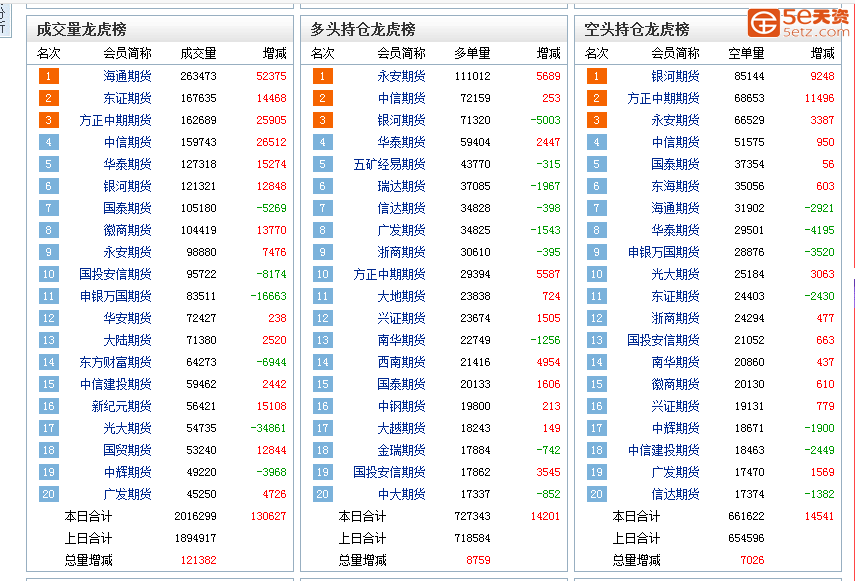
Task: Click 信达期货 in the 多头持仓龙虎榜 table
Action: click(x=401, y=208)
